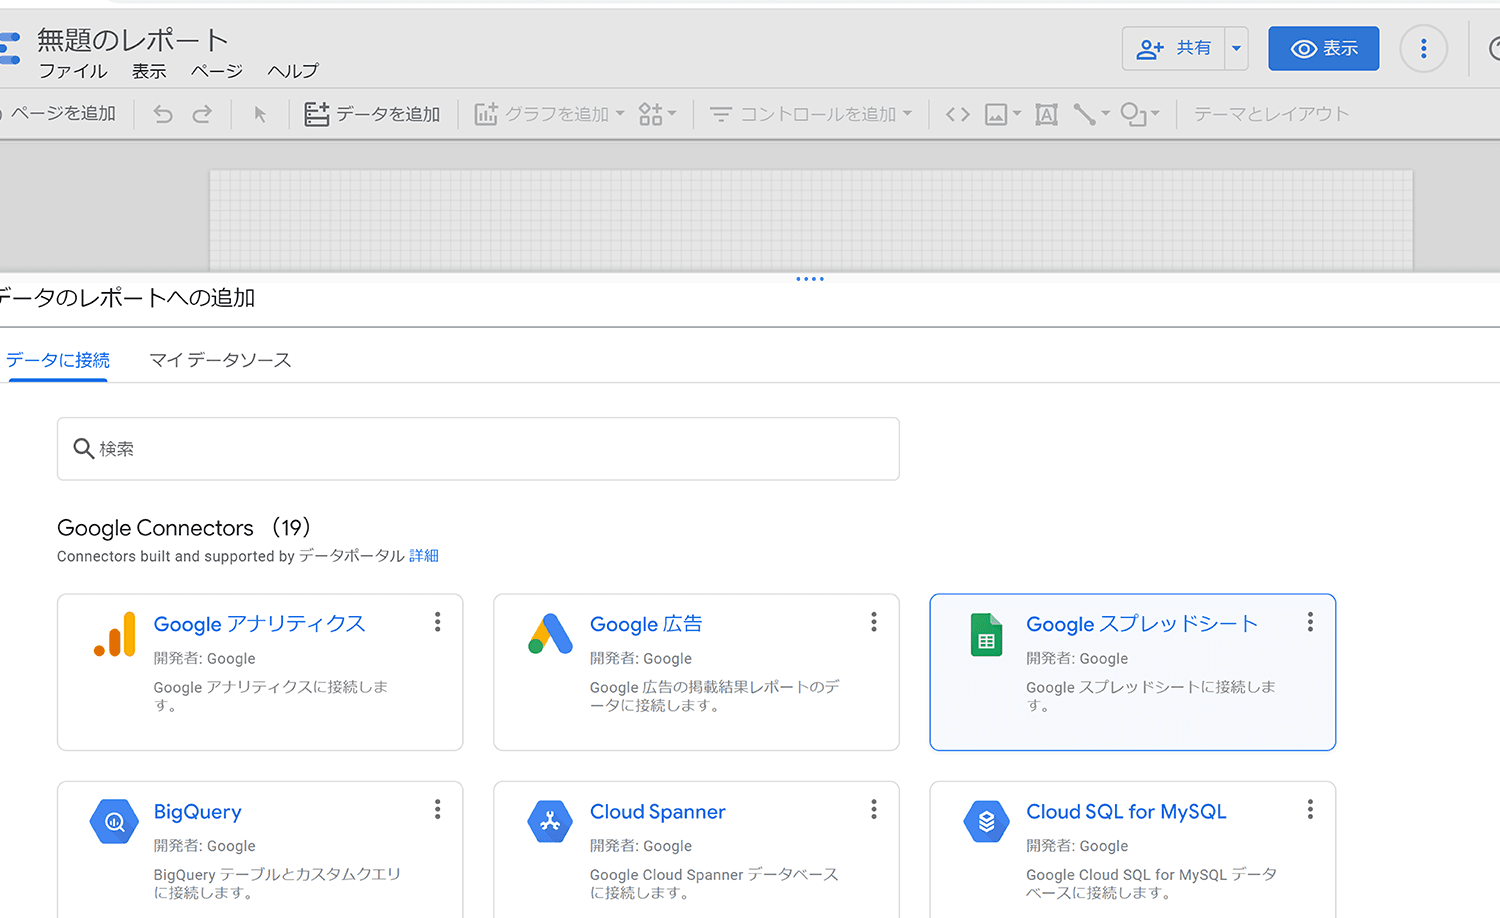Select the text box tool
The width and height of the screenshot is (1500, 918).
pos(1046,114)
